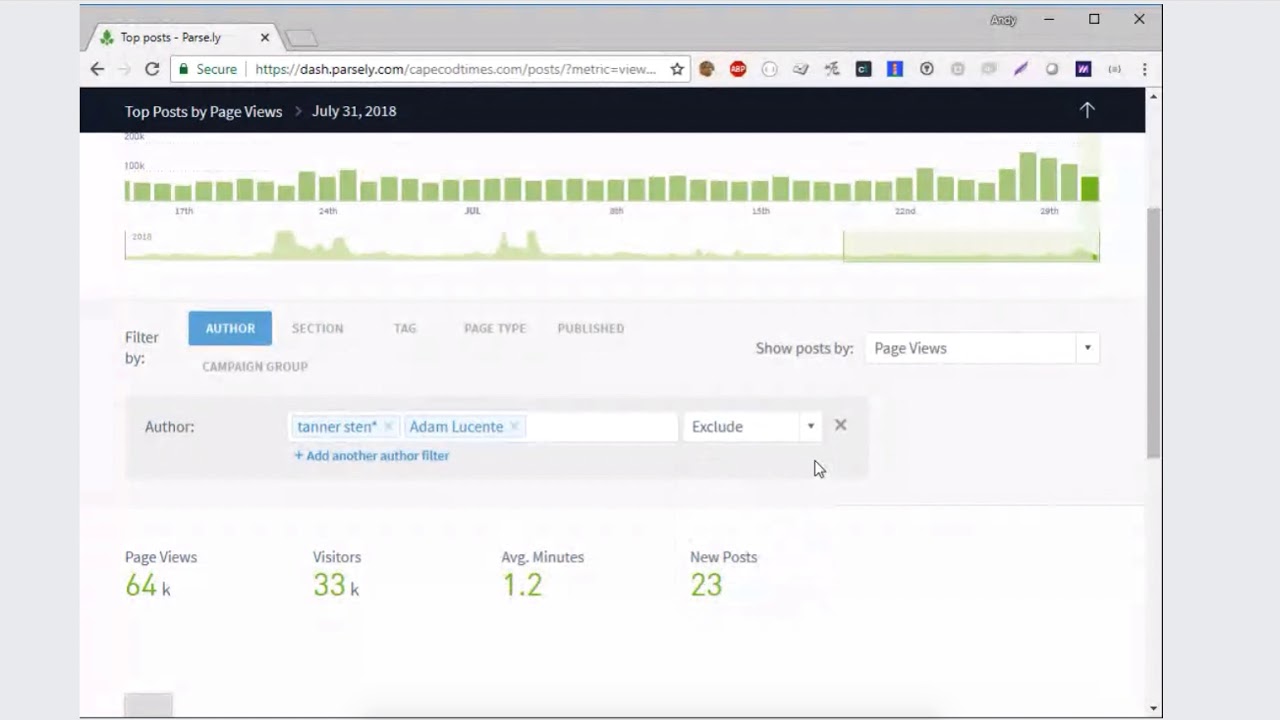Image resolution: width=1280 pixels, height=720 pixels.
Task: Click the Avg. Minutes 1.2 metric
Action: tap(542, 574)
